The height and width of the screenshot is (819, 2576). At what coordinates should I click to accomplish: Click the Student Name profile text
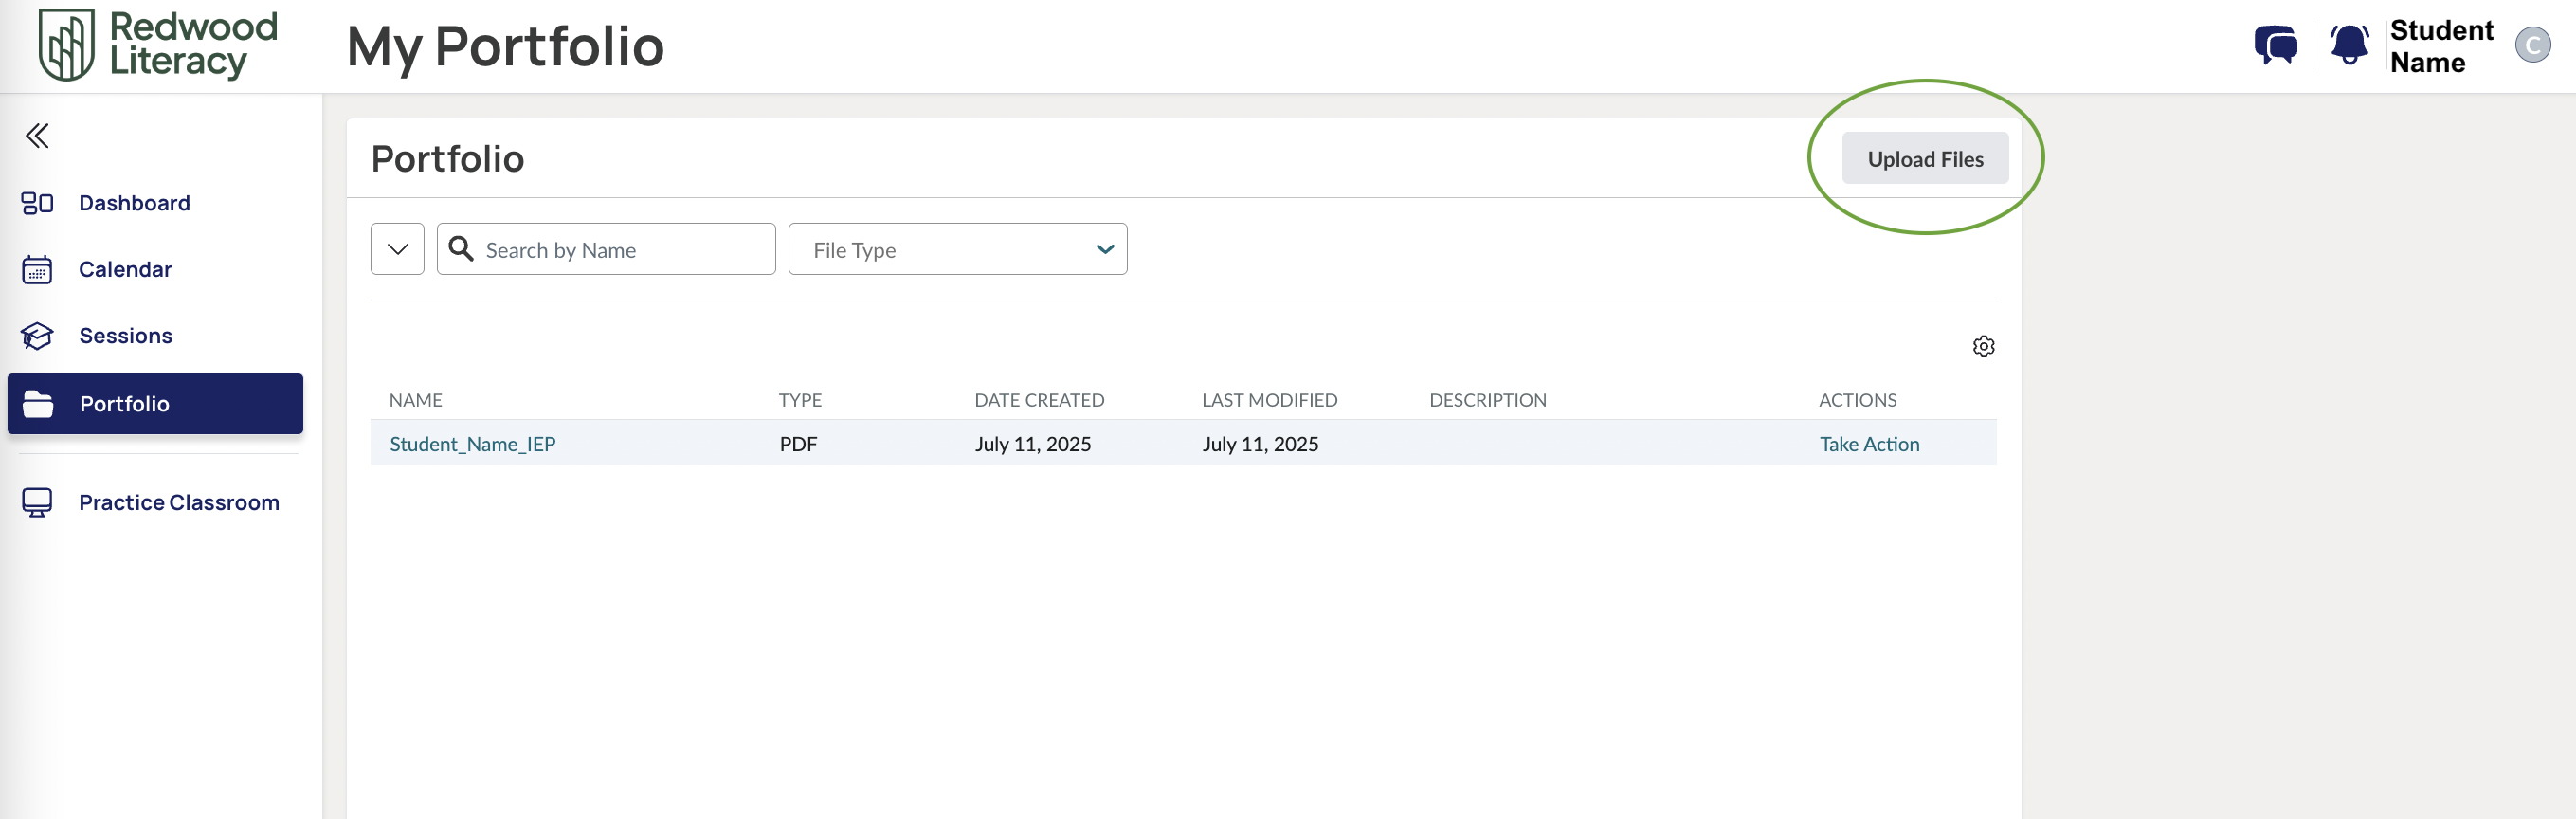coord(2441,46)
